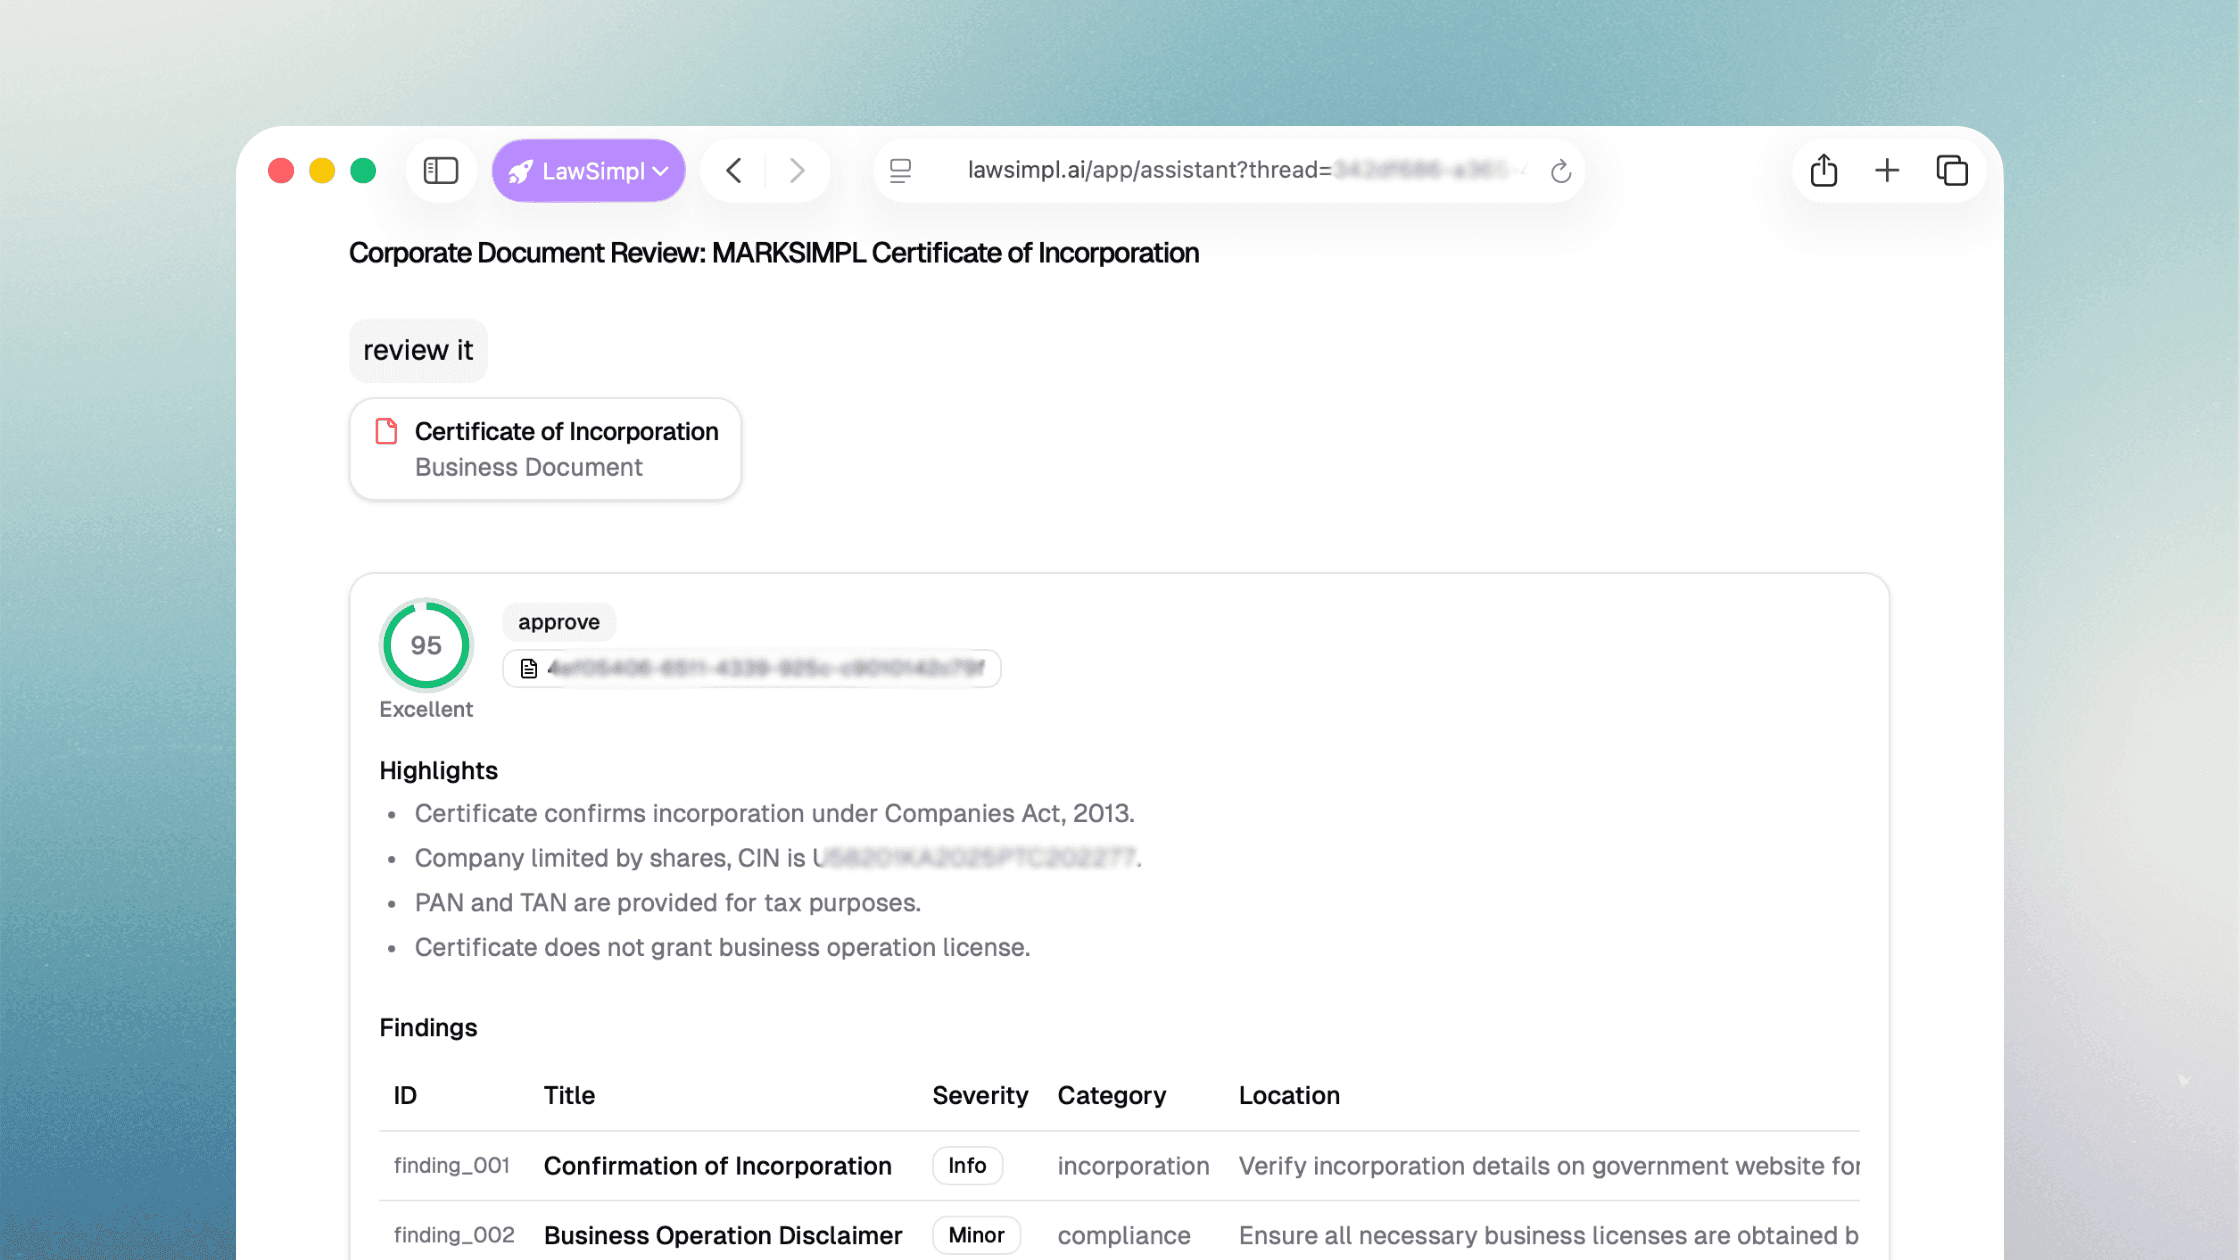Click the reader view icon in the address bar

pyautogui.click(x=899, y=170)
